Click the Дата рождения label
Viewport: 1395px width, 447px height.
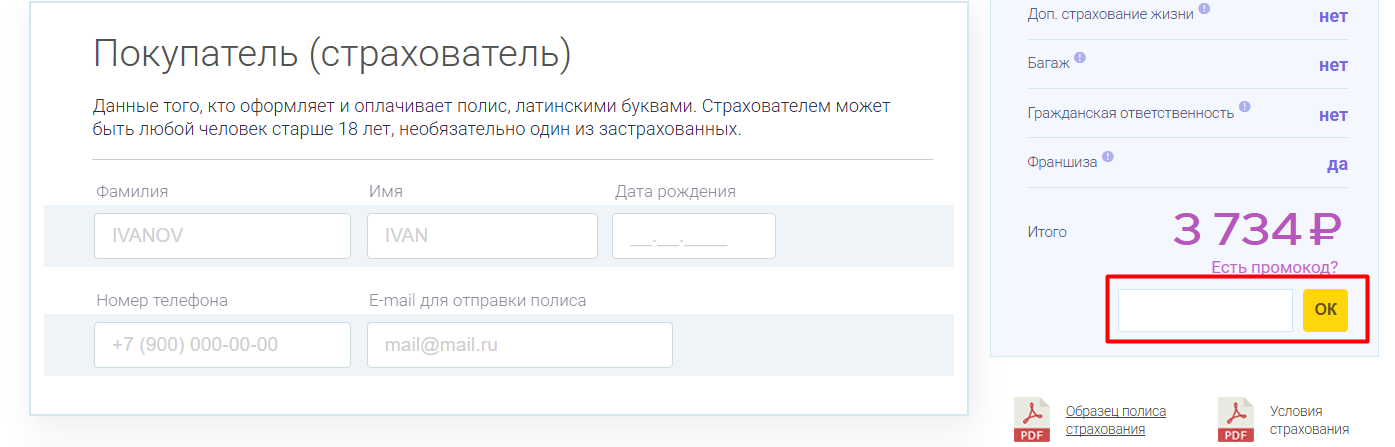(675, 191)
